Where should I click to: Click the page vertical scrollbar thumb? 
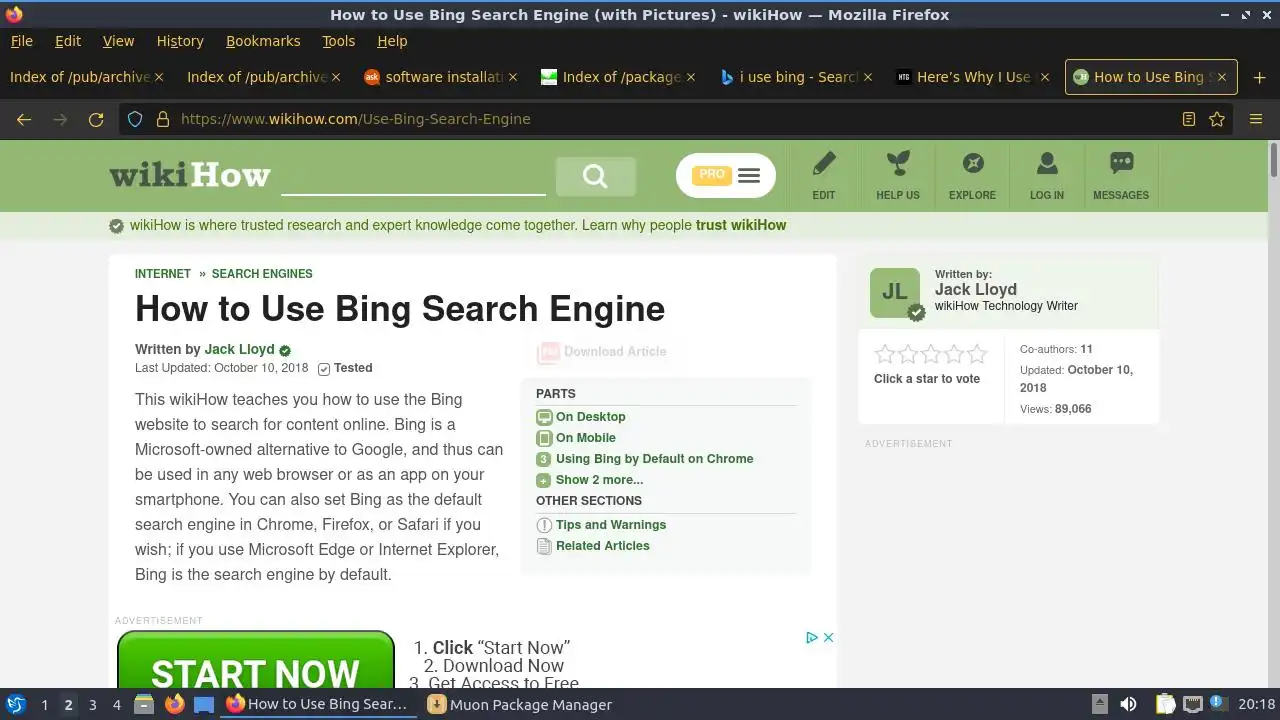pyautogui.click(x=1274, y=162)
